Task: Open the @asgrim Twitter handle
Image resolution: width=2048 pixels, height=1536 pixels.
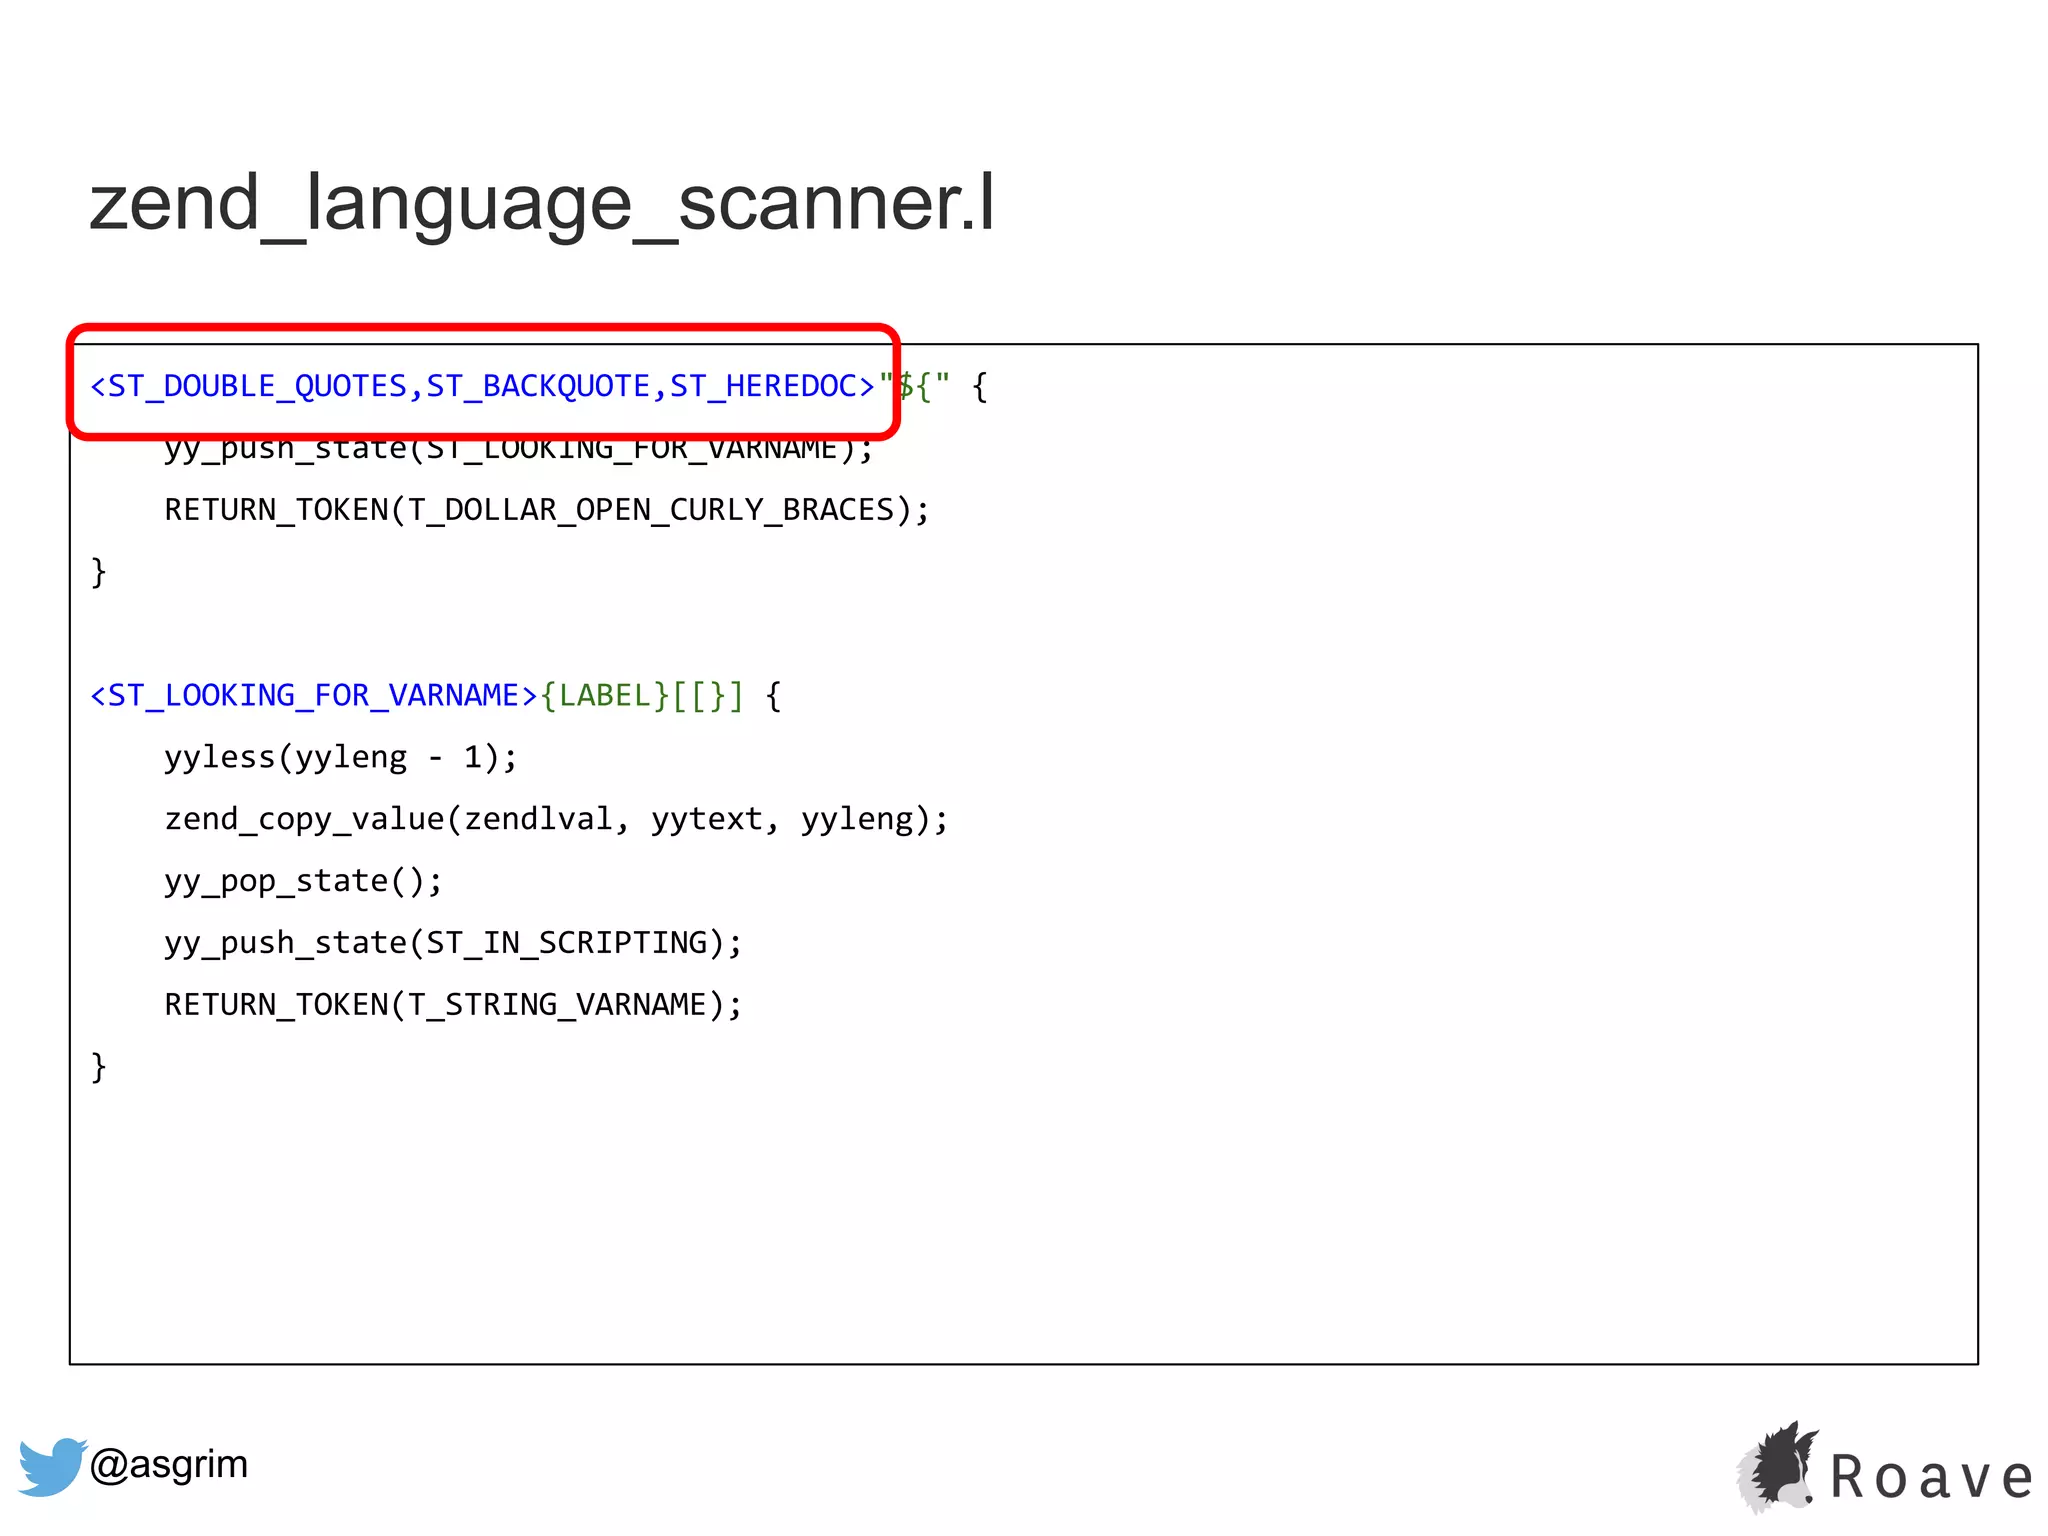Action: pos(169,1464)
